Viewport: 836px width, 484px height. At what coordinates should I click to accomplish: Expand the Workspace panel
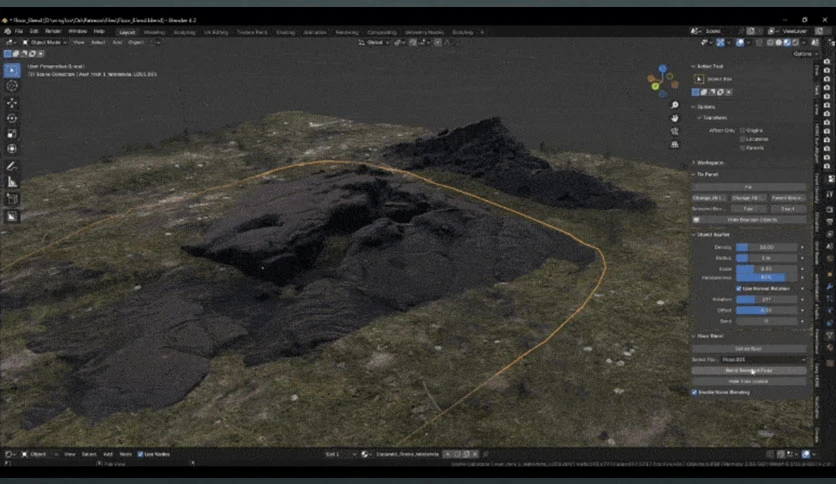[x=694, y=163]
